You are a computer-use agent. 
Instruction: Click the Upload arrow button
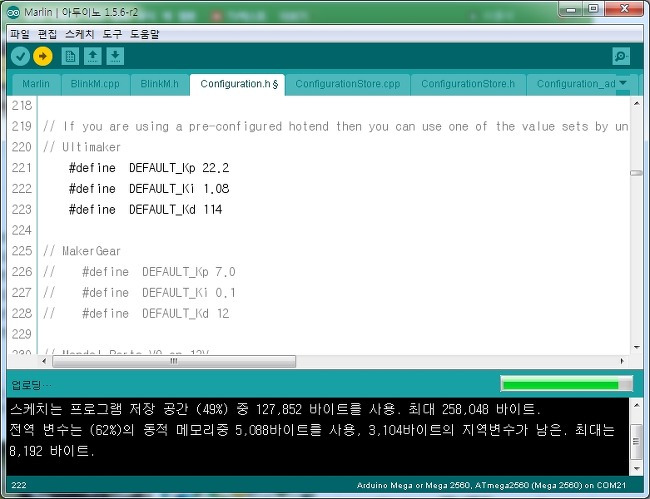[43, 56]
